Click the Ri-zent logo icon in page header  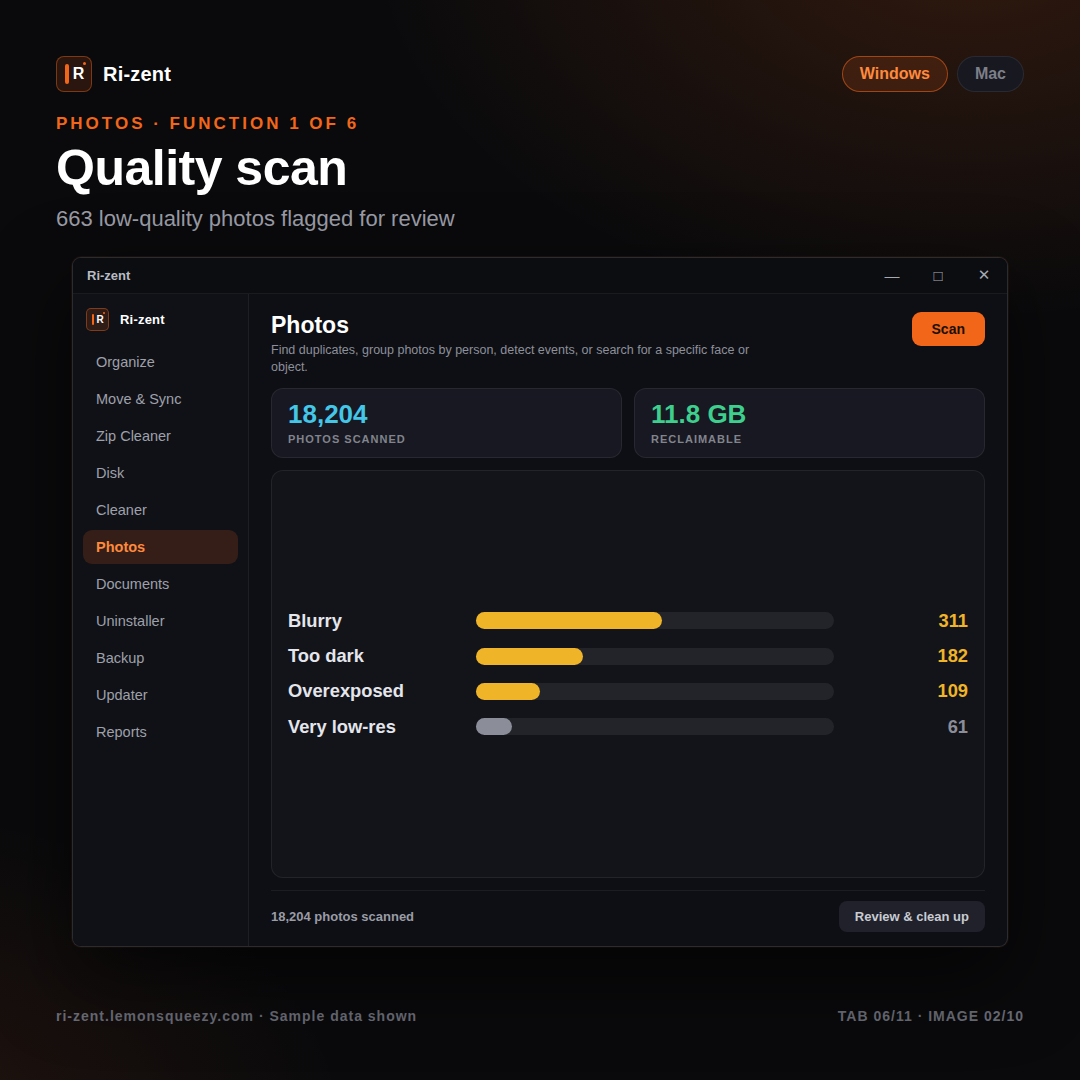pyautogui.click(x=74, y=74)
